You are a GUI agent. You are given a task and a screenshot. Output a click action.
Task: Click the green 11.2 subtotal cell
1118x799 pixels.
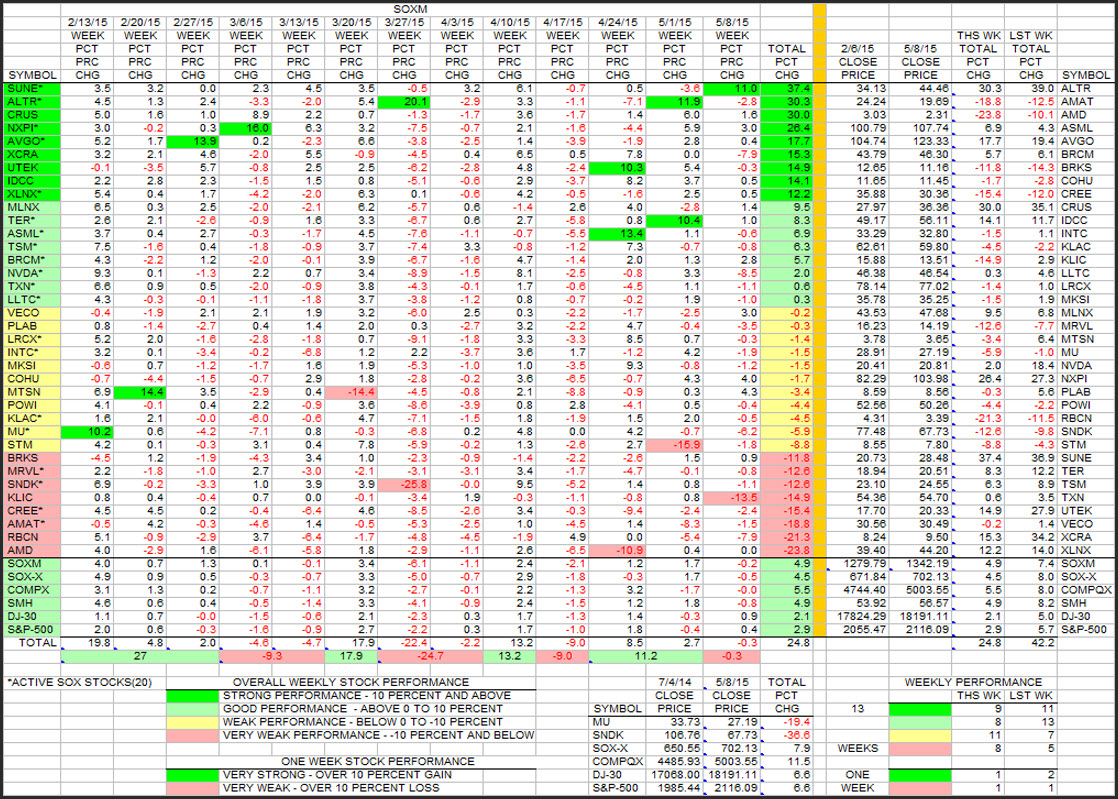[645, 656]
